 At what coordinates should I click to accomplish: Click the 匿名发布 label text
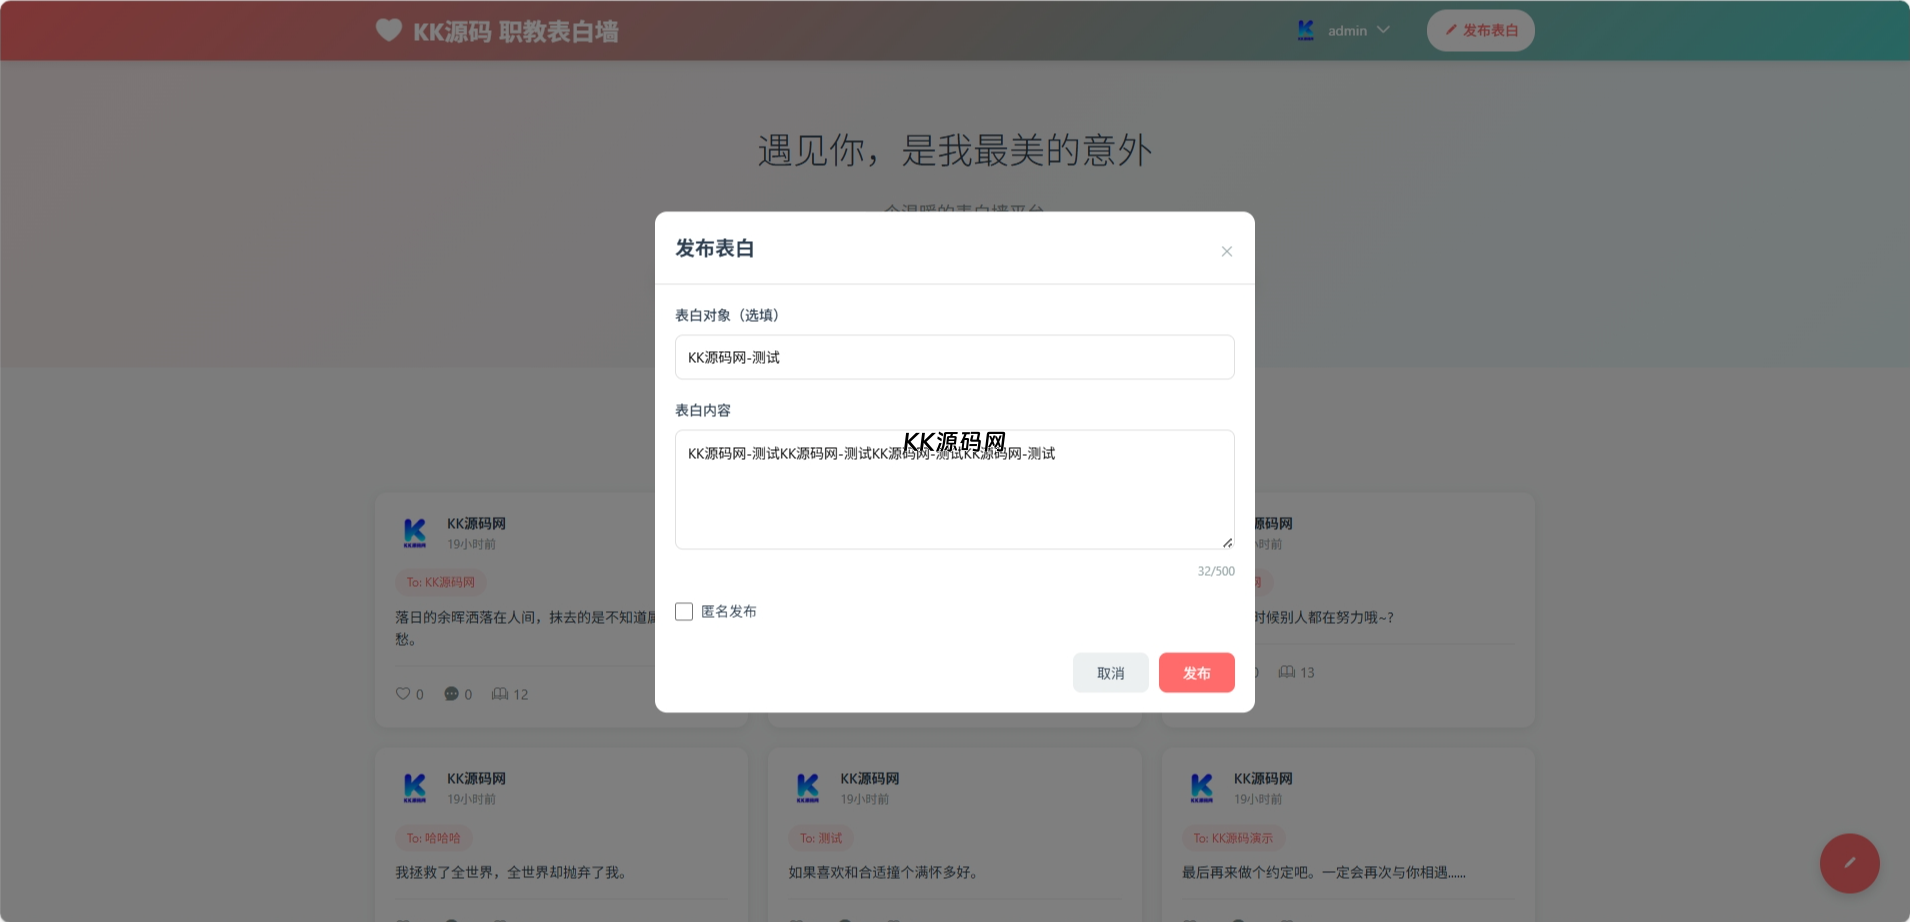pos(728,611)
